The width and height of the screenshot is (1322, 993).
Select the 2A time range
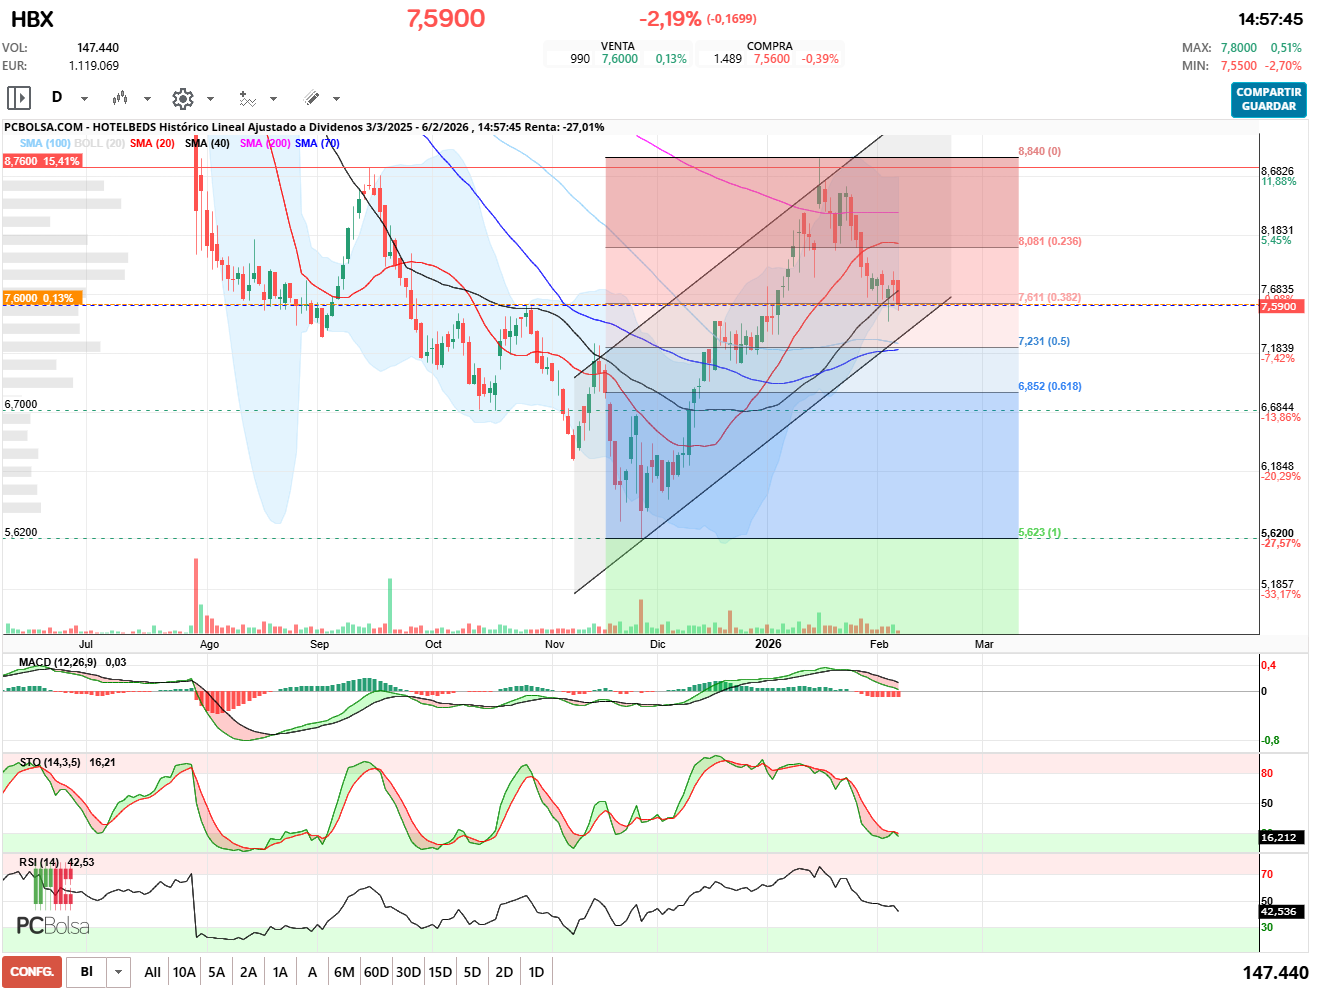click(x=248, y=972)
